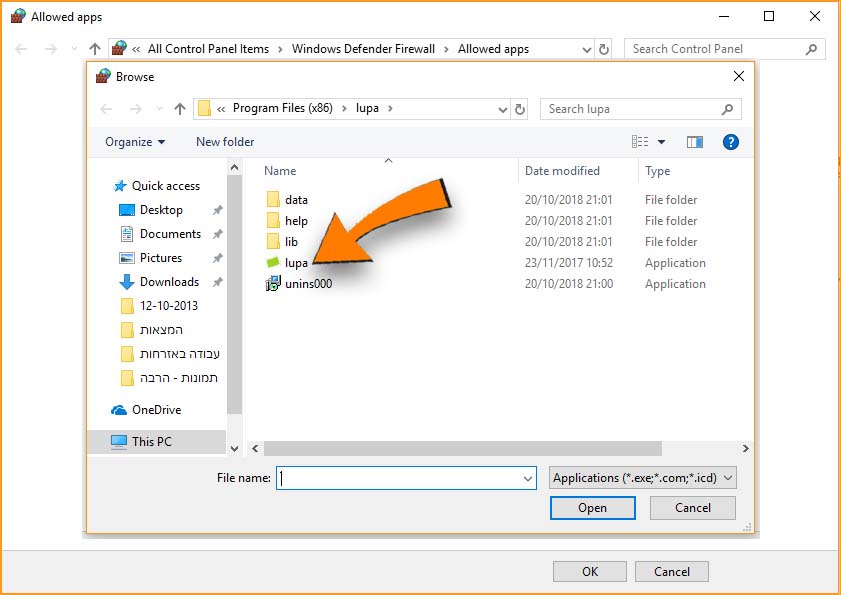Click the New folder button
The width and height of the screenshot is (841, 595).
225,142
